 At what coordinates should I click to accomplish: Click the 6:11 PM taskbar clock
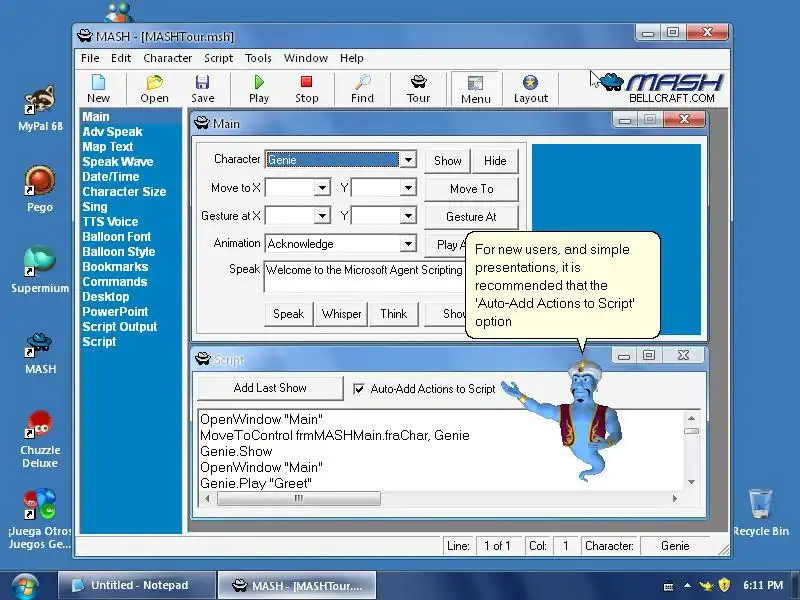click(763, 585)
